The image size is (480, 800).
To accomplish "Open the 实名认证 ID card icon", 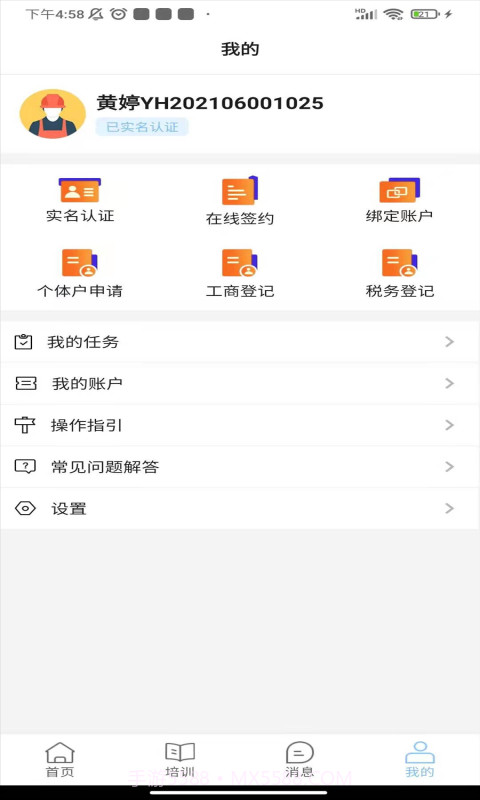I will (80, 190).
